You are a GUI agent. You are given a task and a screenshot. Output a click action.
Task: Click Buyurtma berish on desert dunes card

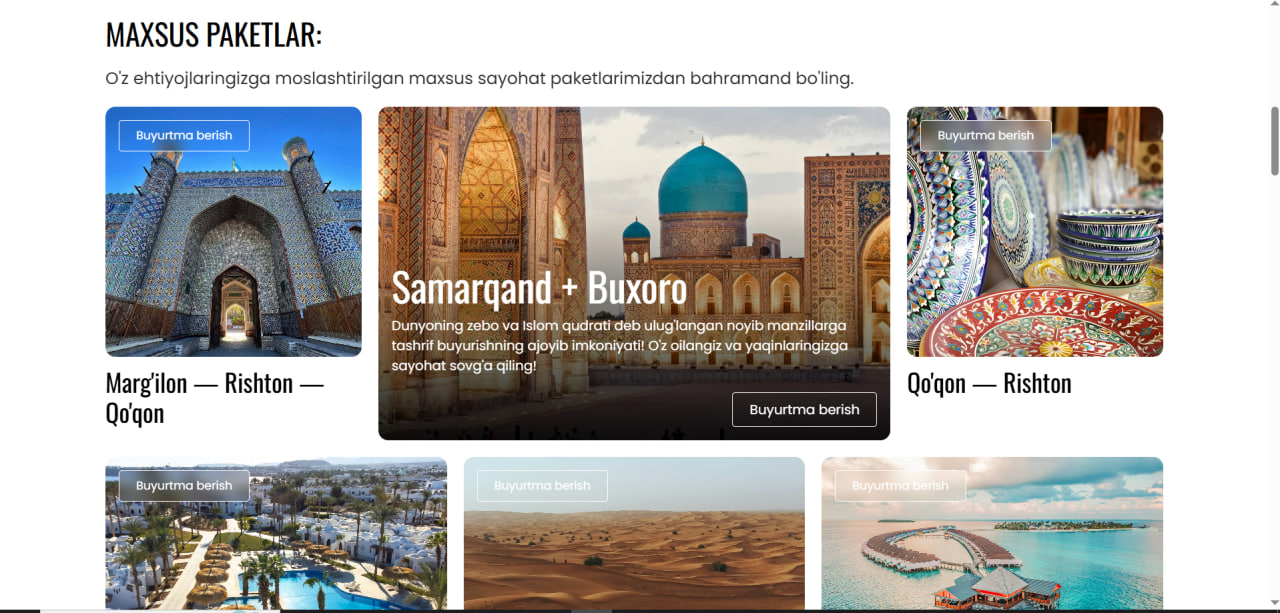[542, 485]
